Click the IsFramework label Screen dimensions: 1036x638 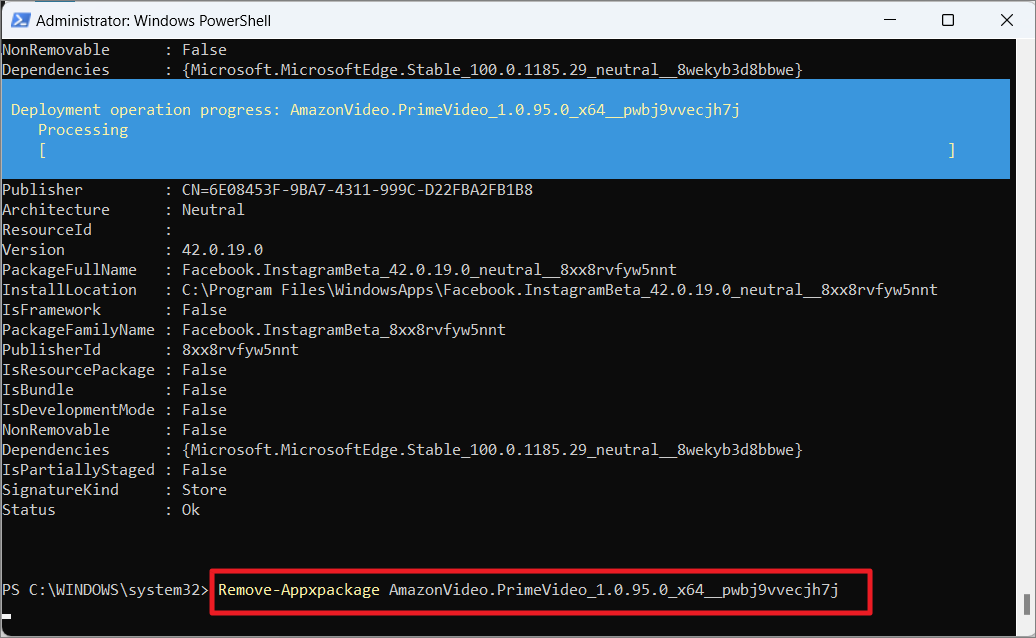(x=52, y=310)
